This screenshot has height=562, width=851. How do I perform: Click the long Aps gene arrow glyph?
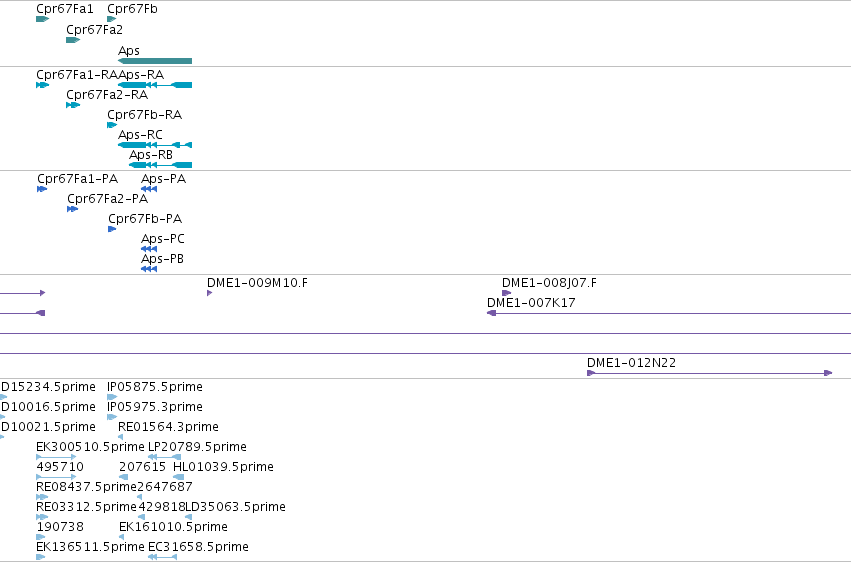(155, 61)
